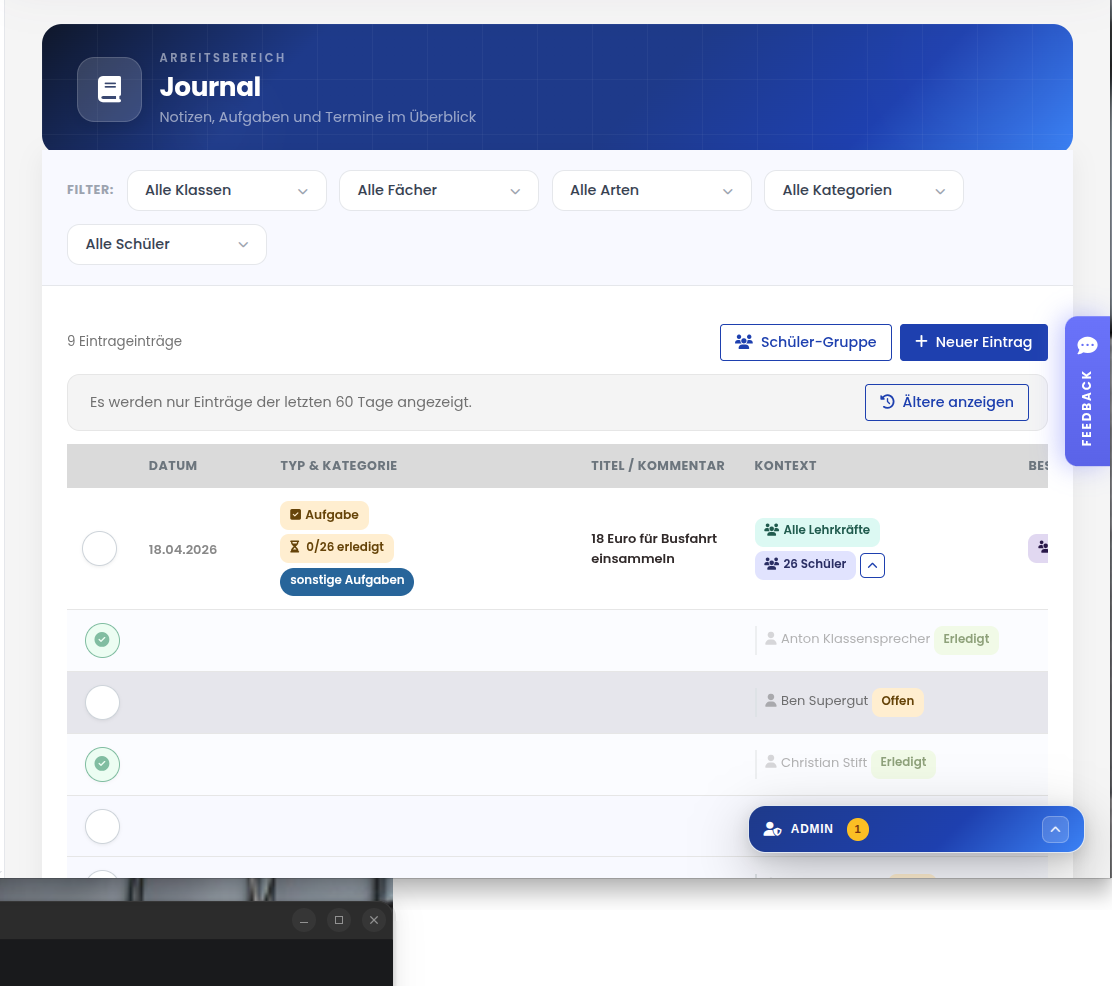The height and width of the screenshot is (986, 1112).
Task: Show older entries via Ältere anzeigen
Action: tap(946, 402)
